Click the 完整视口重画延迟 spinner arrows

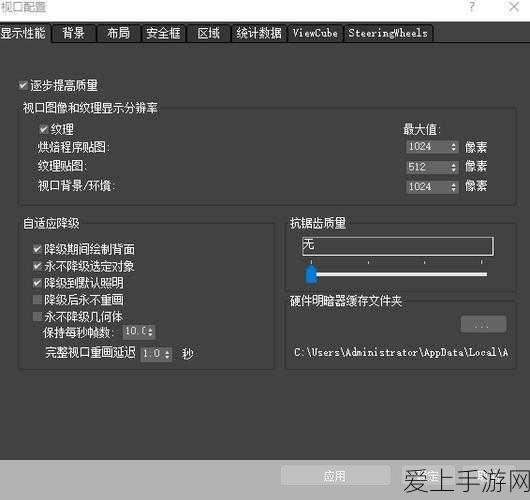(x=167, y=354)
